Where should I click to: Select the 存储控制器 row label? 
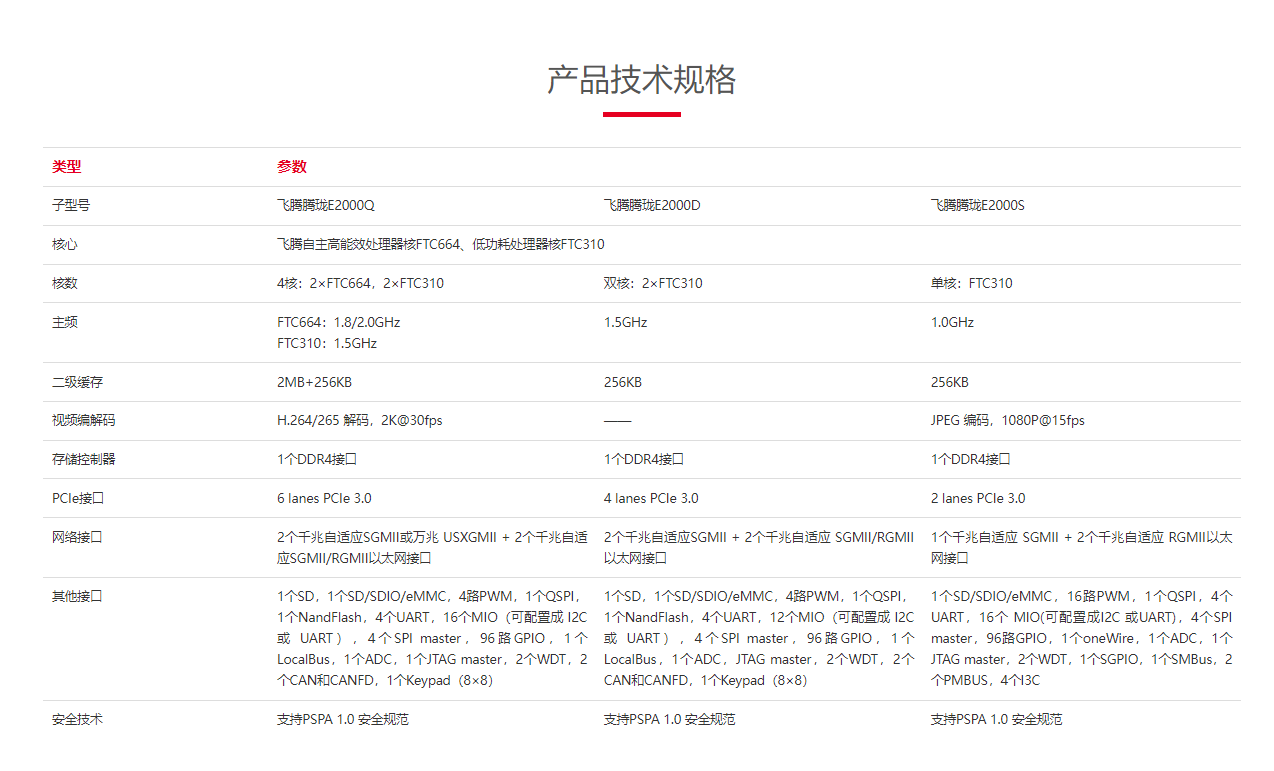pos(84,460)
